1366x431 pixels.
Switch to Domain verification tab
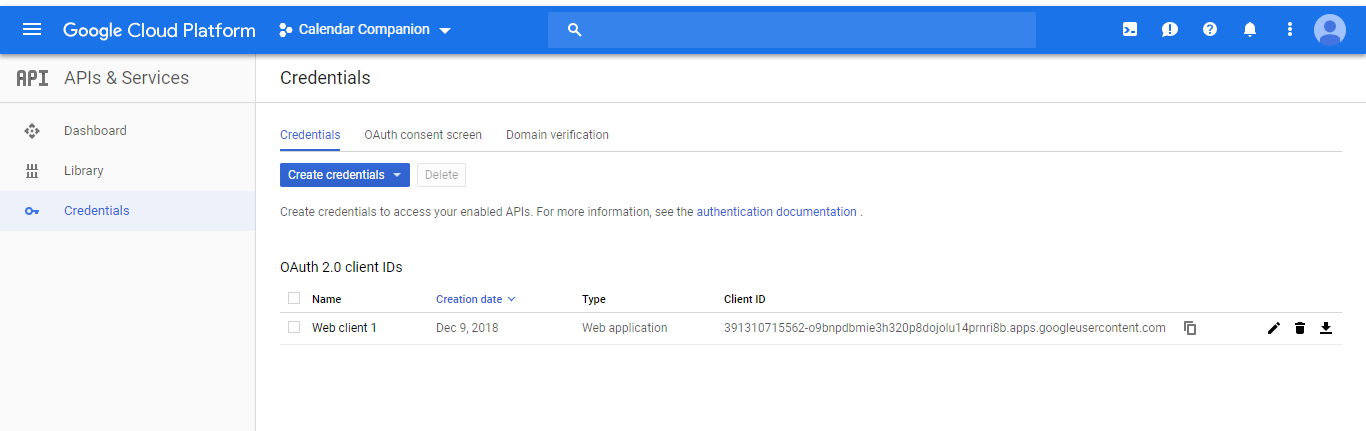tap(557, 135)
